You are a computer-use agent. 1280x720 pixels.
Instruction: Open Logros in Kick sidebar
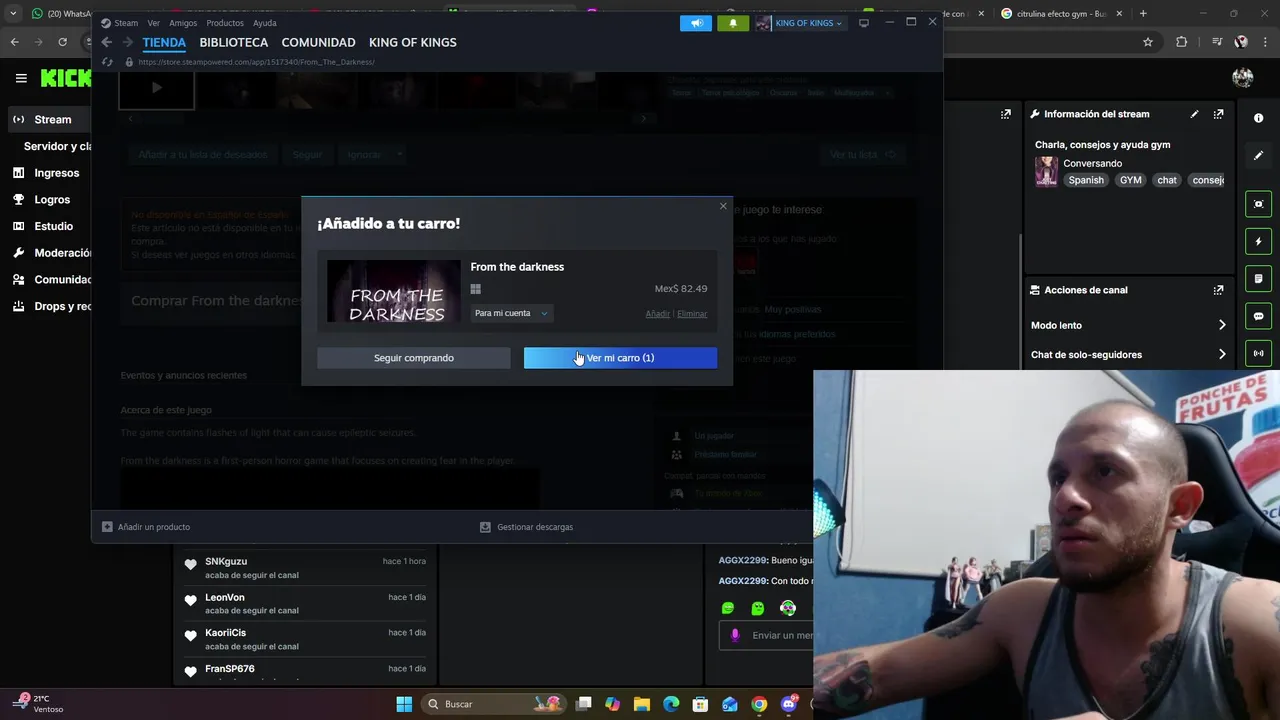click(x=50, y=200)
